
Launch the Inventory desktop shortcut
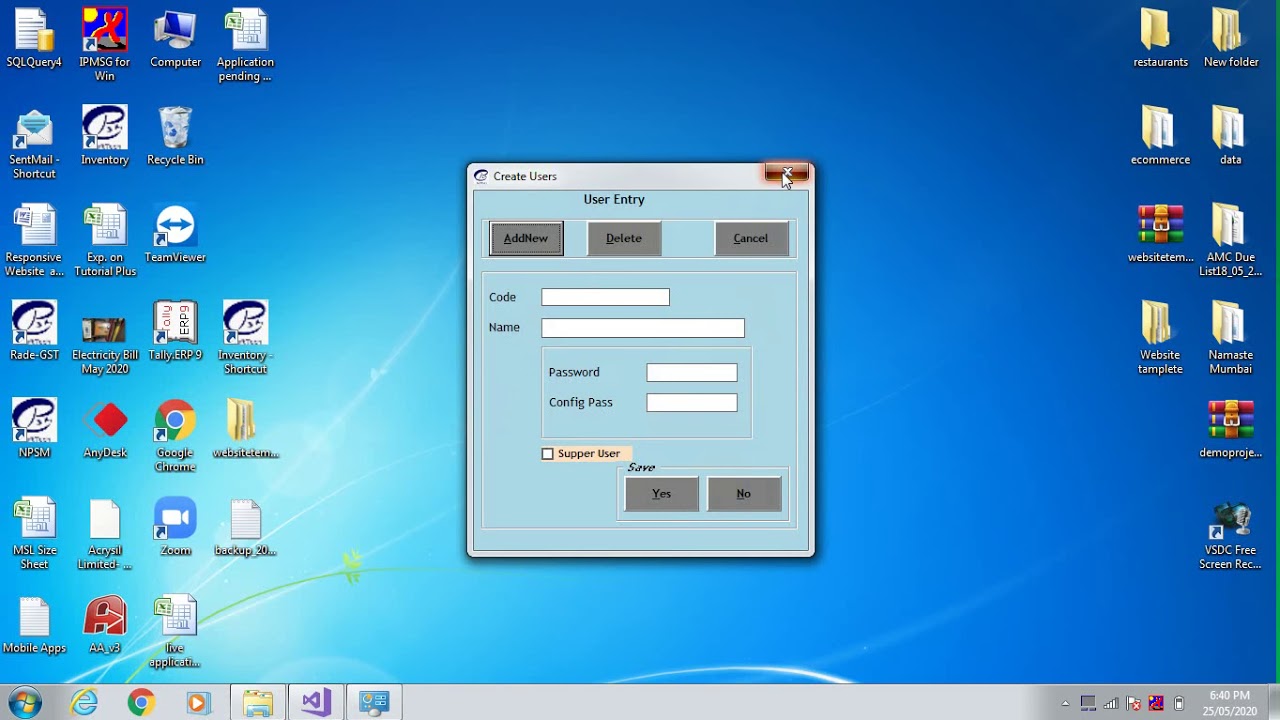coord(105,136)
